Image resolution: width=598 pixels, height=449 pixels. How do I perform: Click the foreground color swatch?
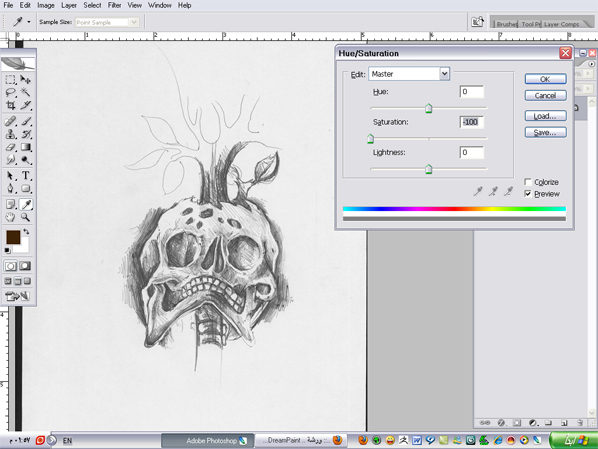pyautogui.click(x=13, y=237)
